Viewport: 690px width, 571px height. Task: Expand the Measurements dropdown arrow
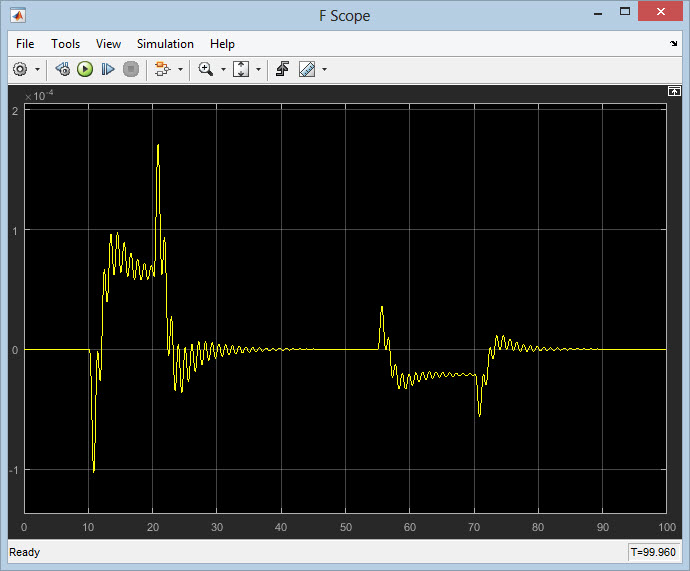324,70
